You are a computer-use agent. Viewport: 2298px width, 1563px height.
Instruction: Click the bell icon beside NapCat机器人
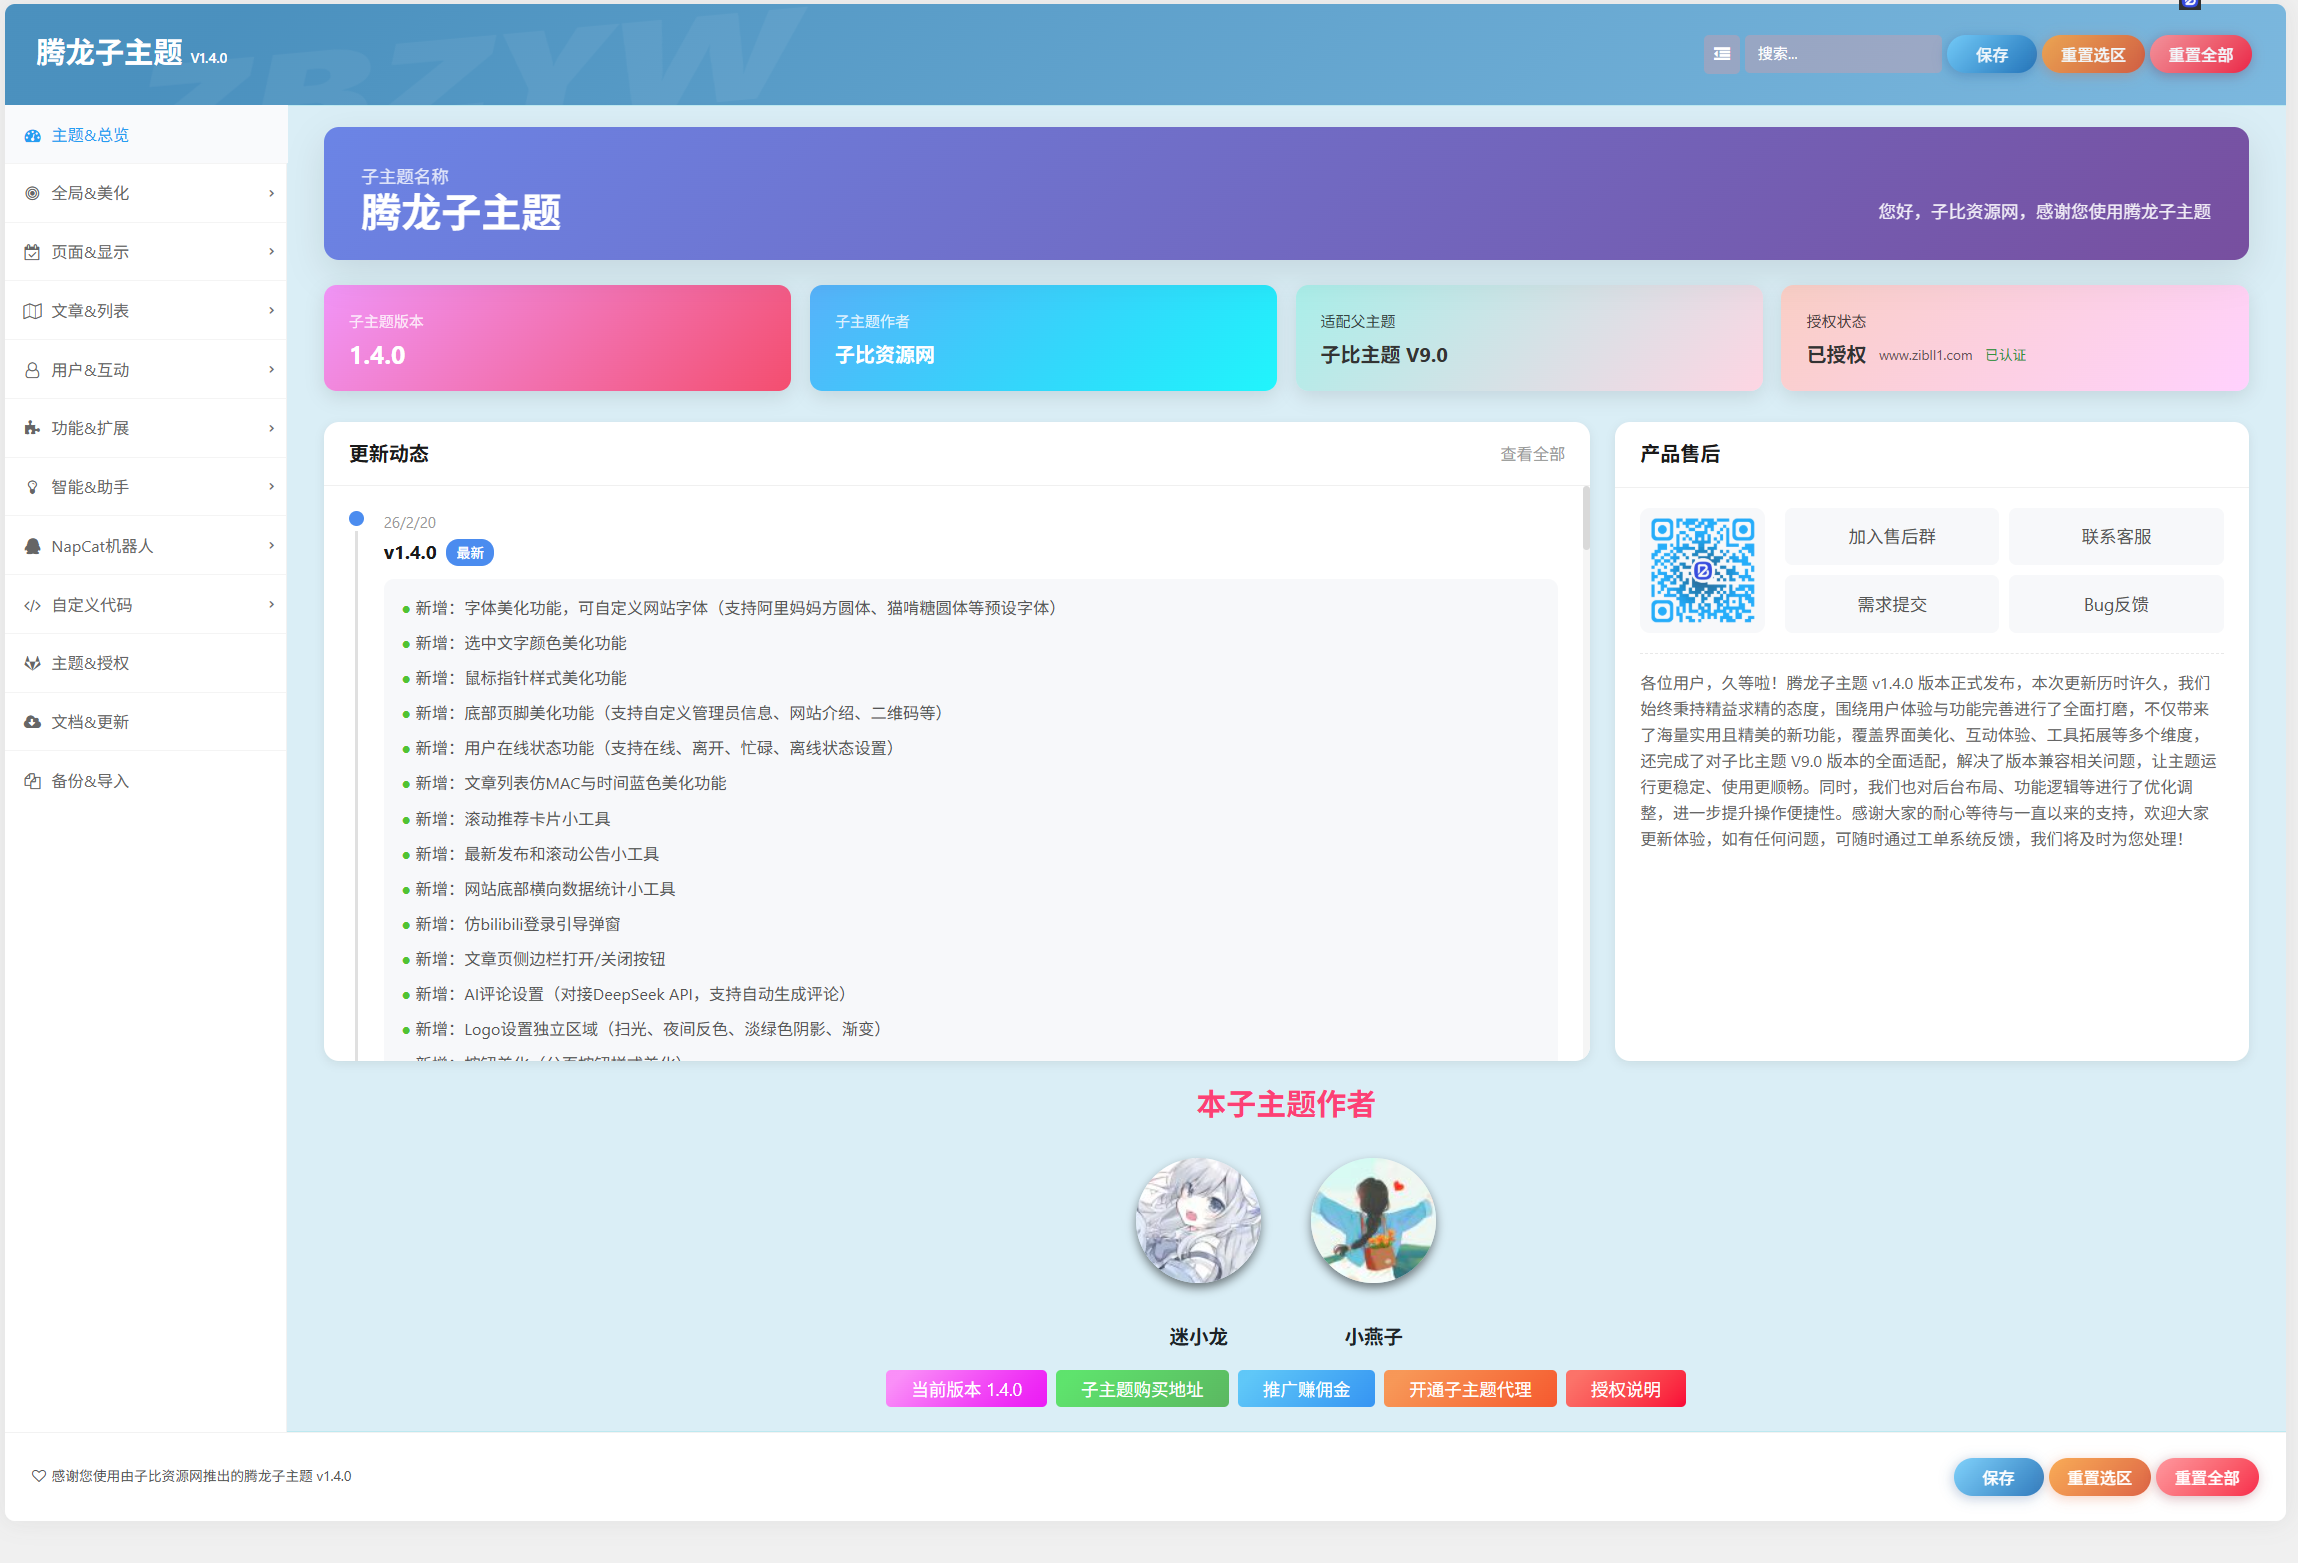(x=32, y=546)
